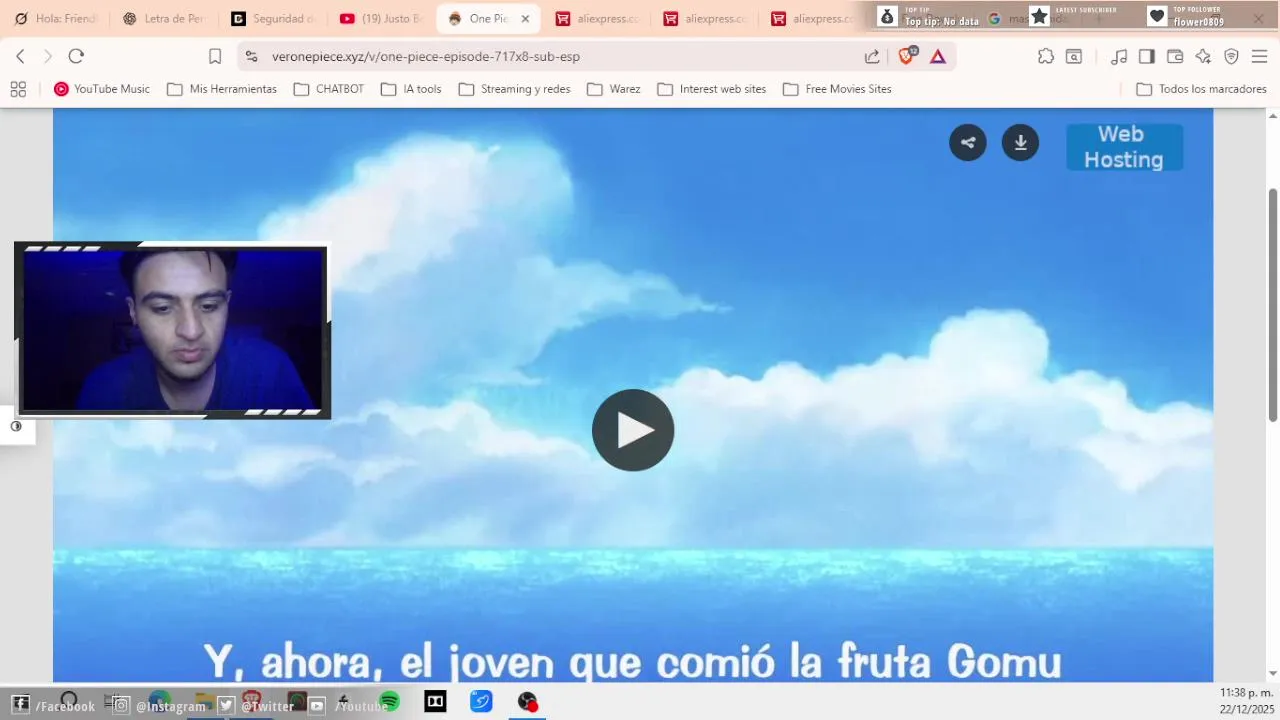
Task: Expand the Free Movies Sites folder
Action: tap(837, 89)
